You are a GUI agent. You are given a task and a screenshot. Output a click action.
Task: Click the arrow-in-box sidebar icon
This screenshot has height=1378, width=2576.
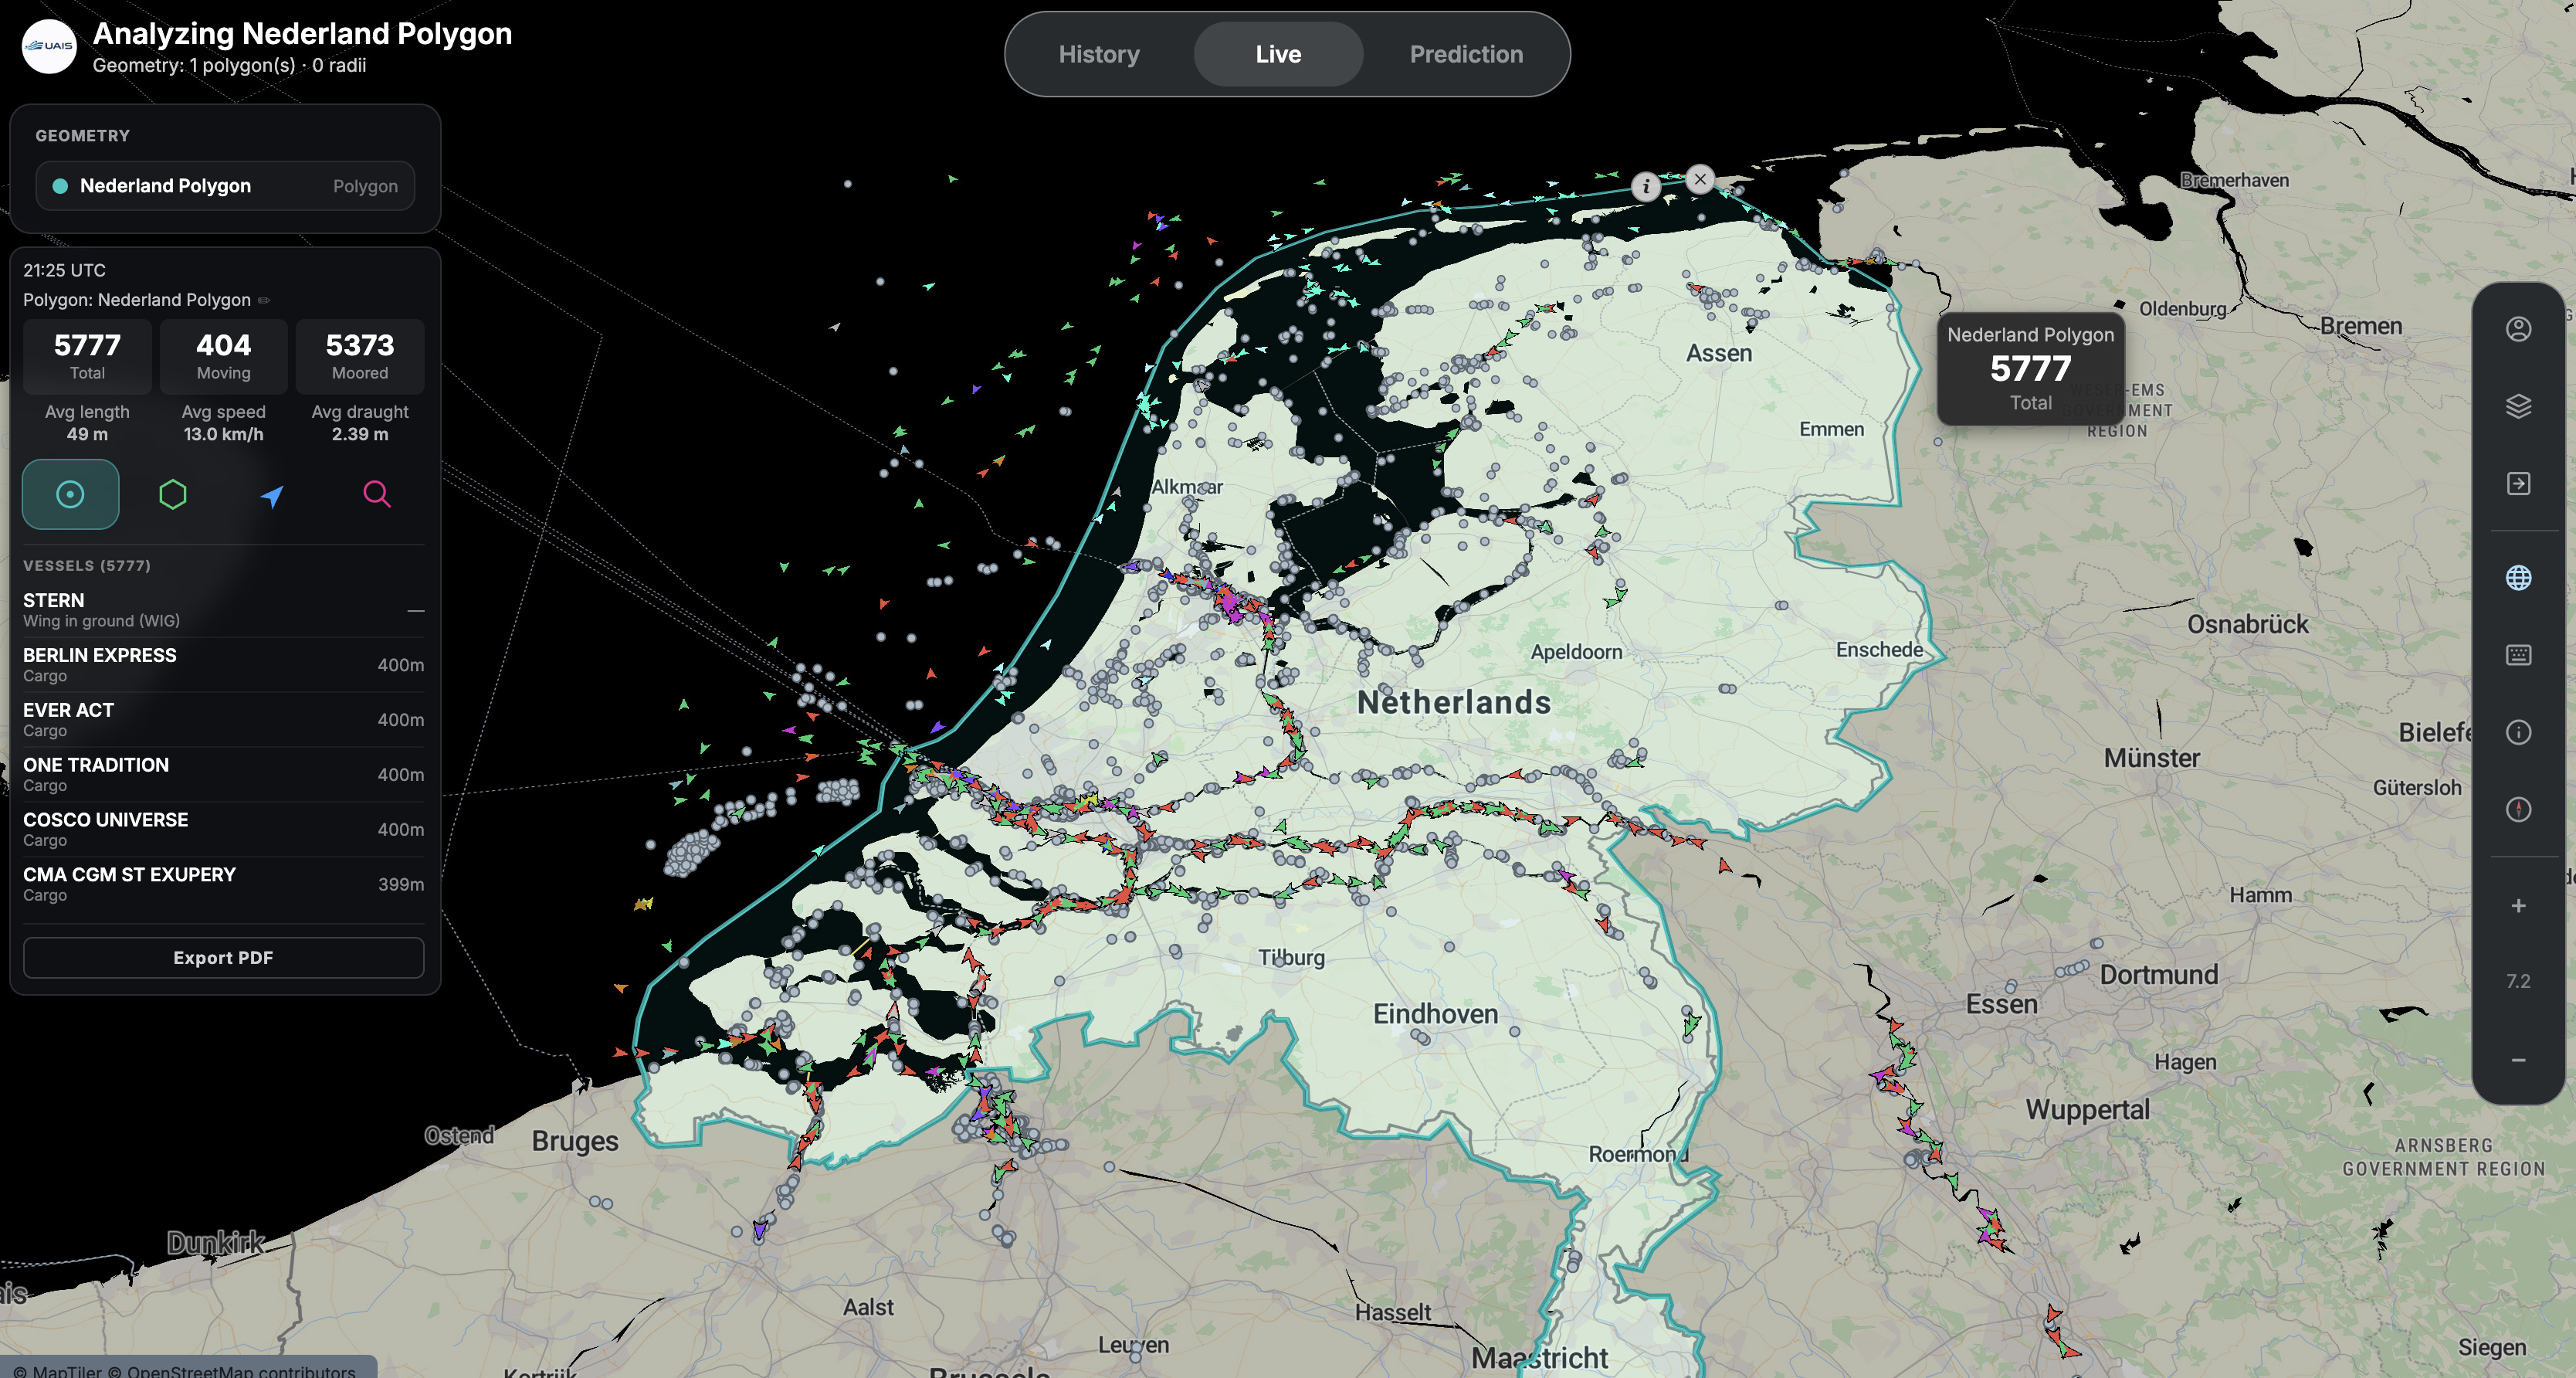click(2518, 484)
